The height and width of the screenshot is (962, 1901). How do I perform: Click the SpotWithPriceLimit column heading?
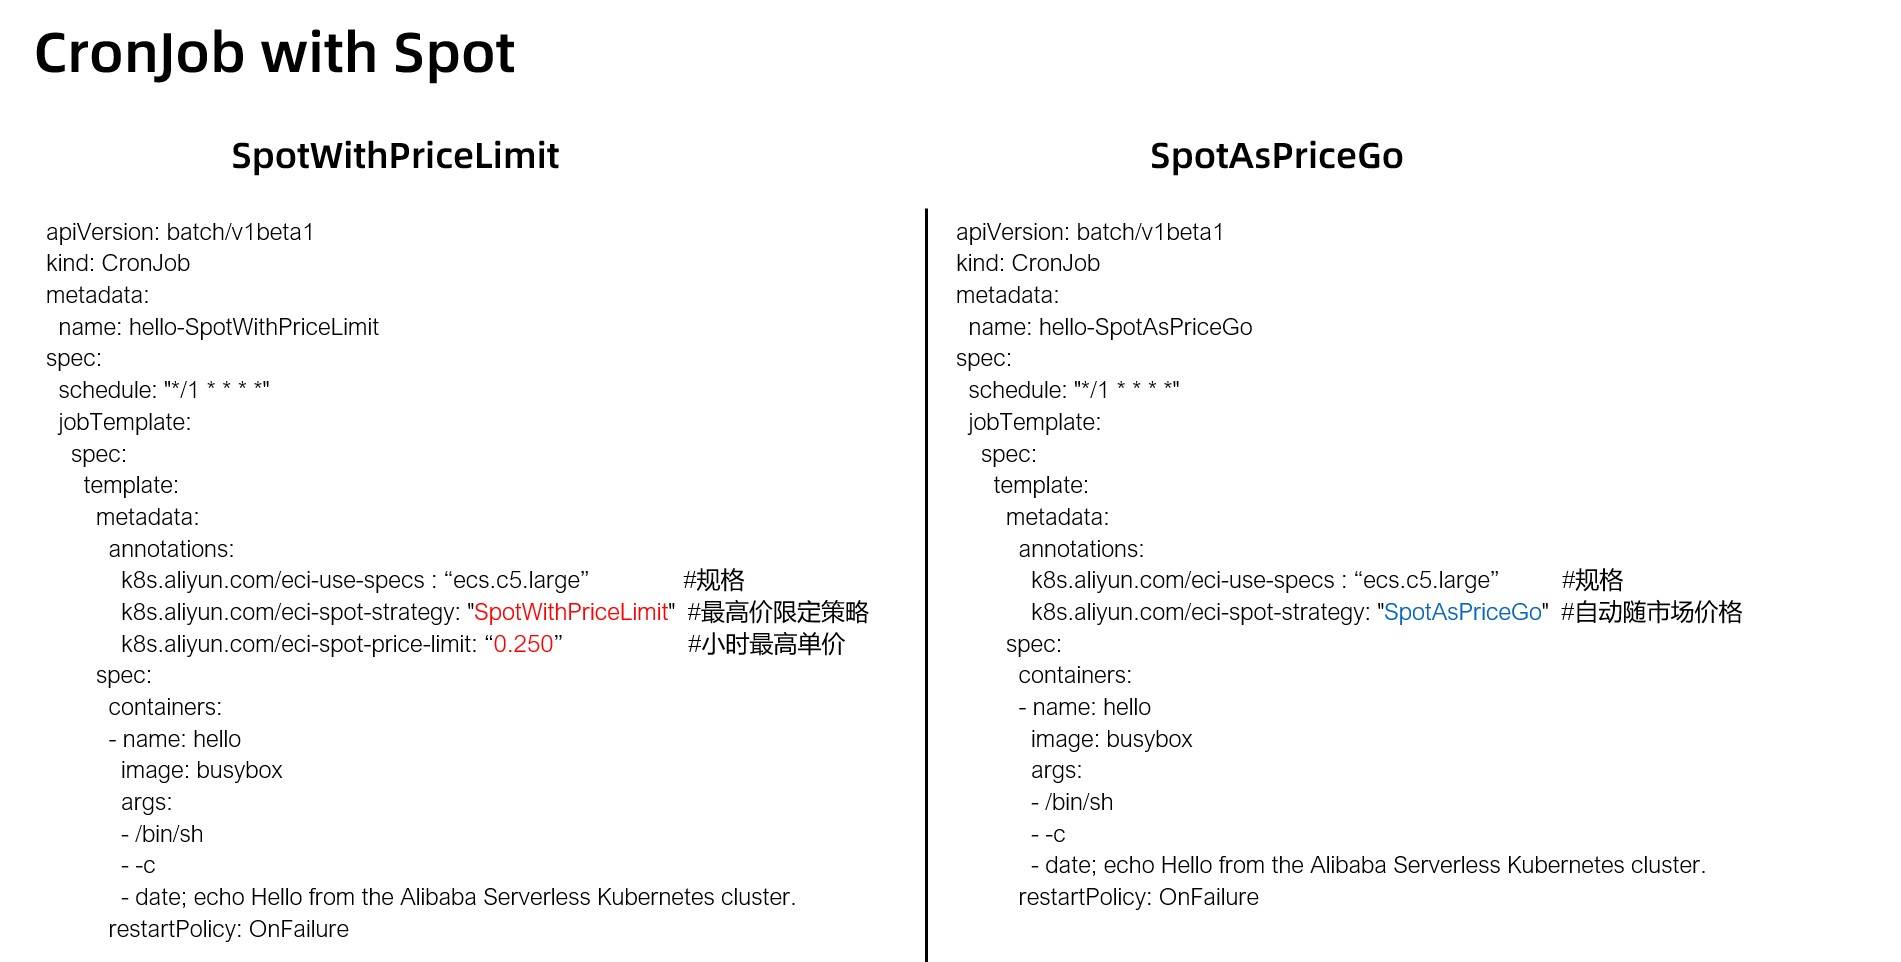pyautogui.click(x=395, y=156)
